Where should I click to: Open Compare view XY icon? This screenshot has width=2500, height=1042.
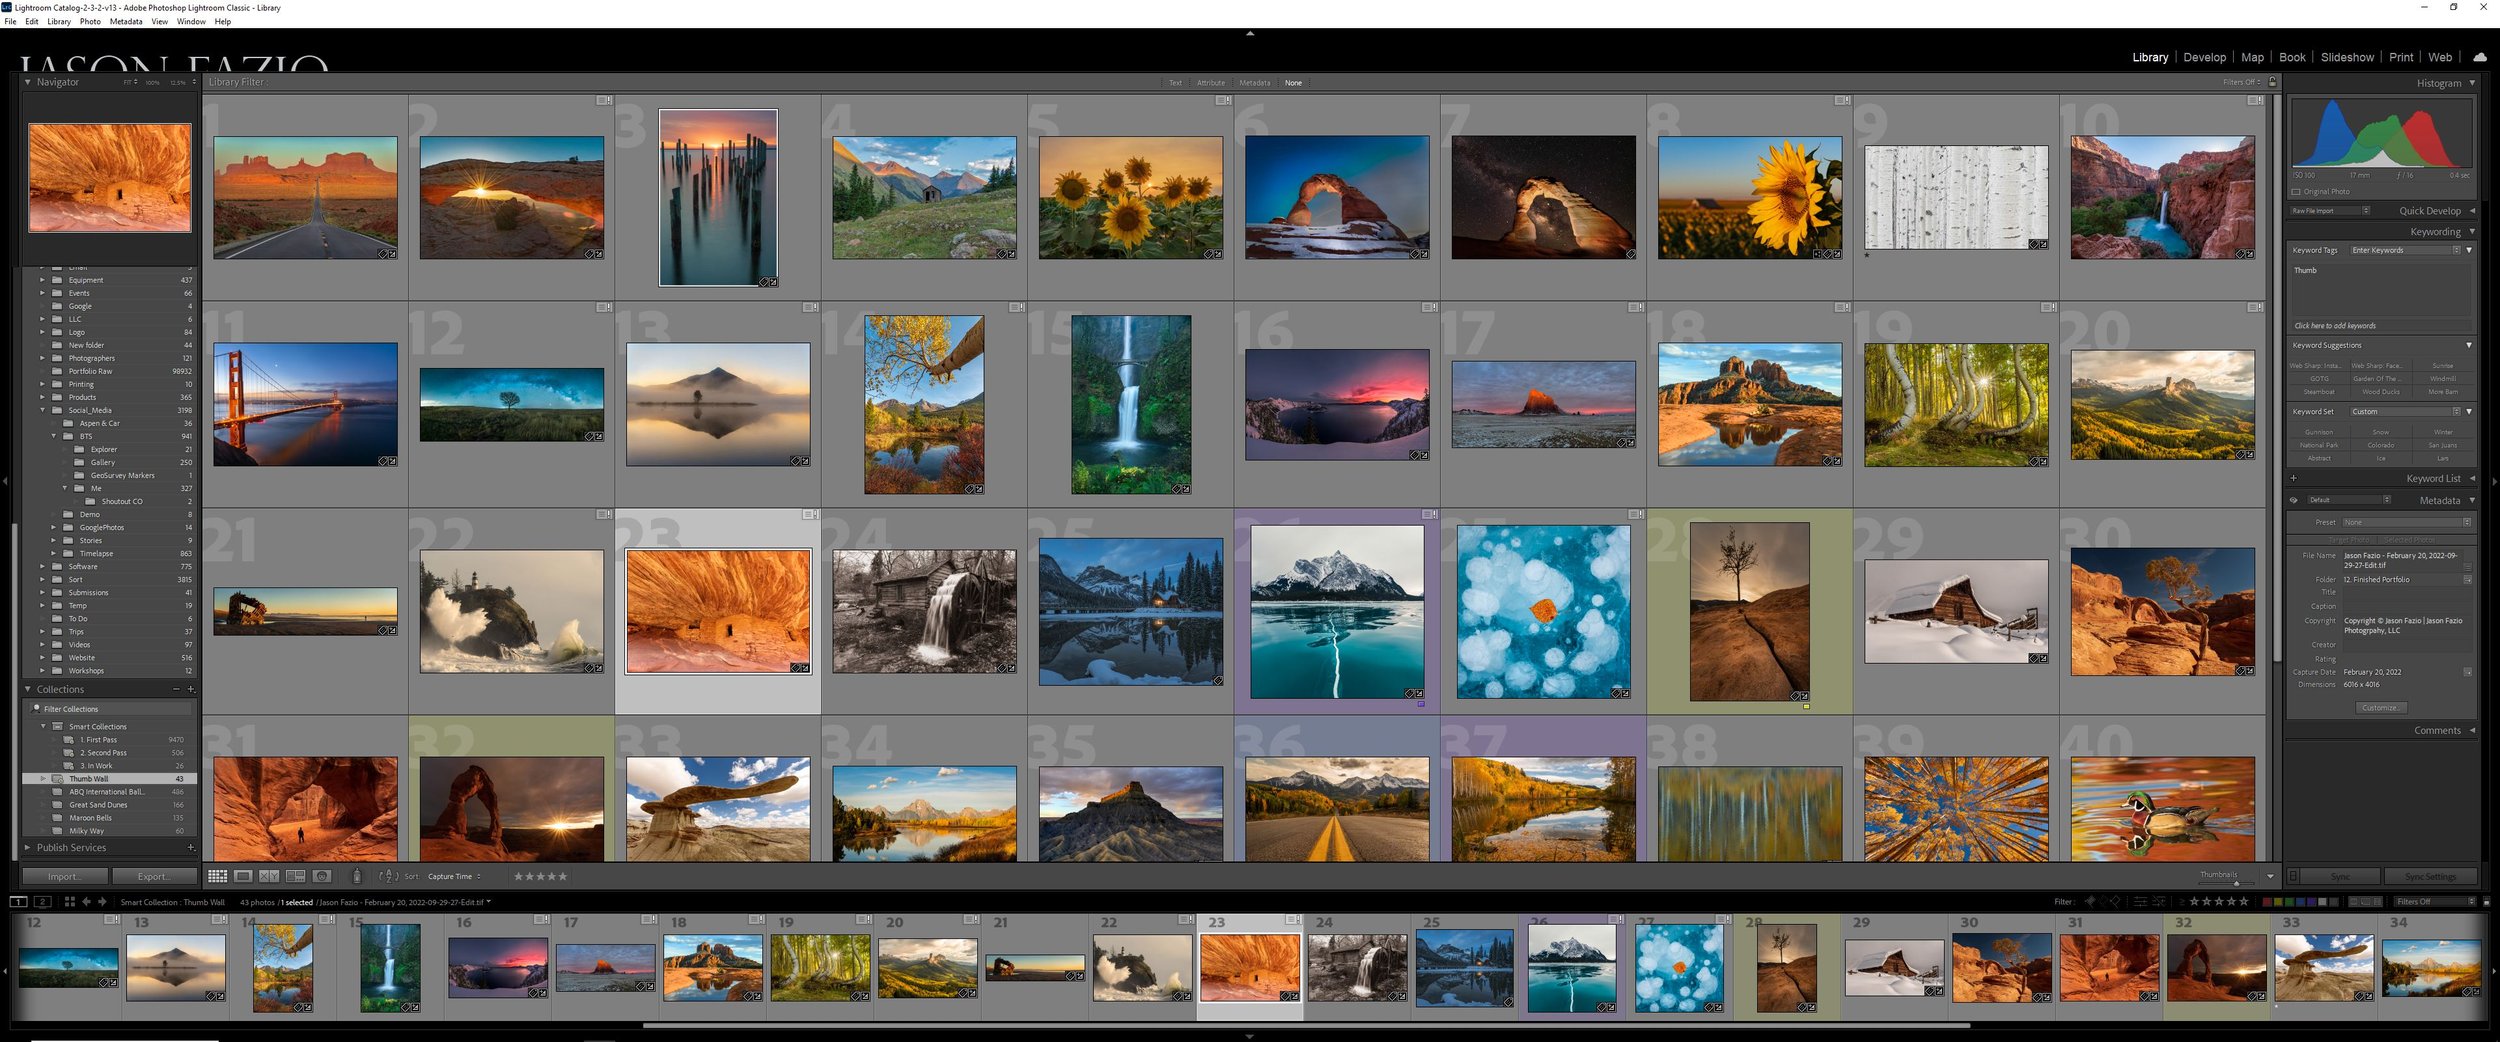coord(269,876)
